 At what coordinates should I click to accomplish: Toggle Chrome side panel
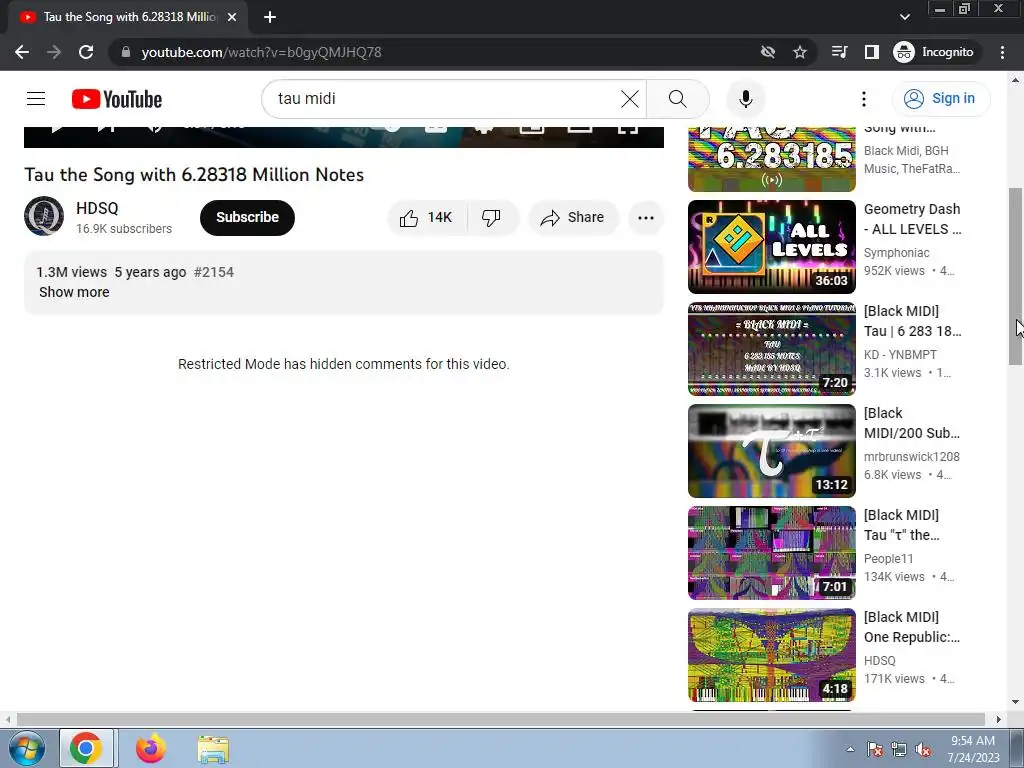872,52
